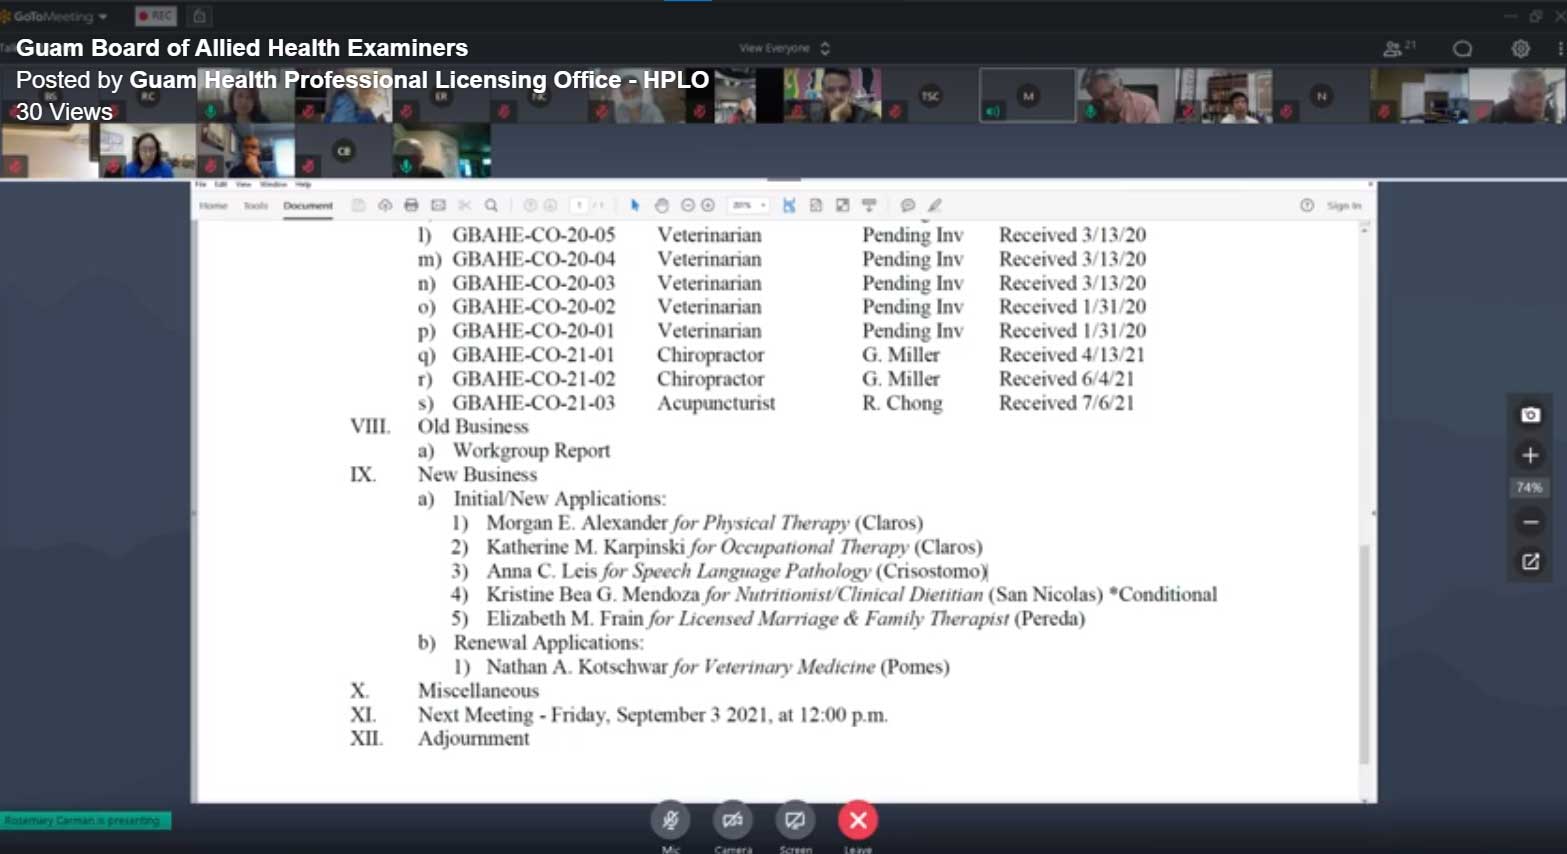Viewport: 1567px width, 854px height.
Task: Click the Acrobat zoom in plus icon
Action: 708,205
